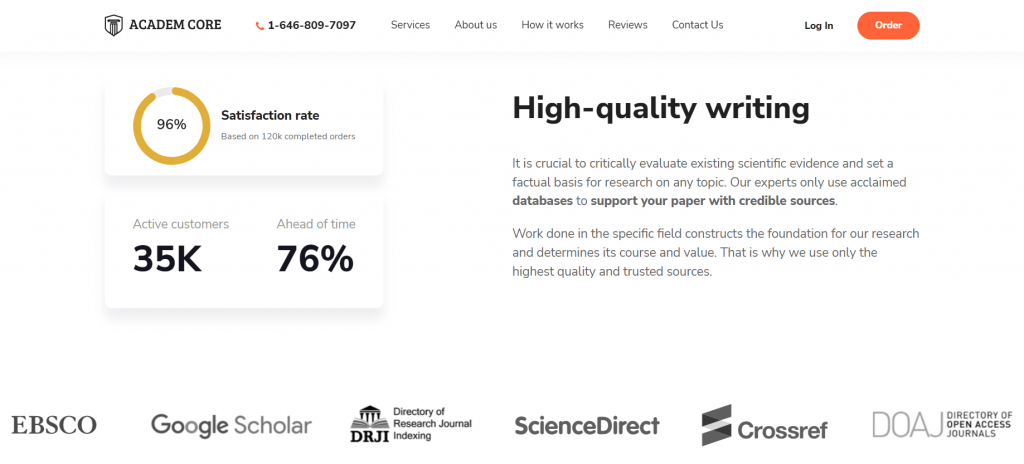
Task: View the Reviews page
Action: coord(628,25)
